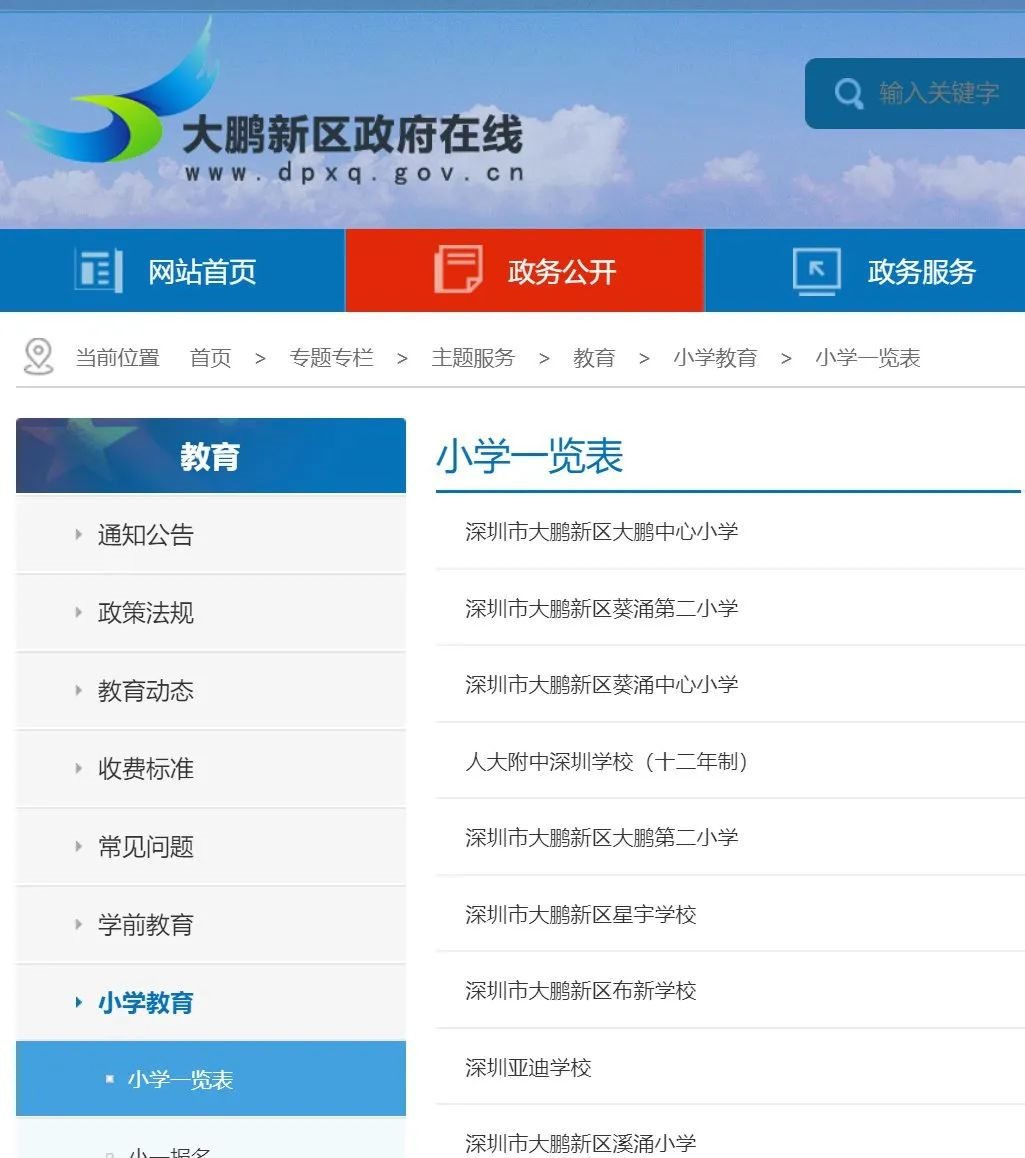
Task: Open 教育动态 in the sidebar
Action: (145, 691)
